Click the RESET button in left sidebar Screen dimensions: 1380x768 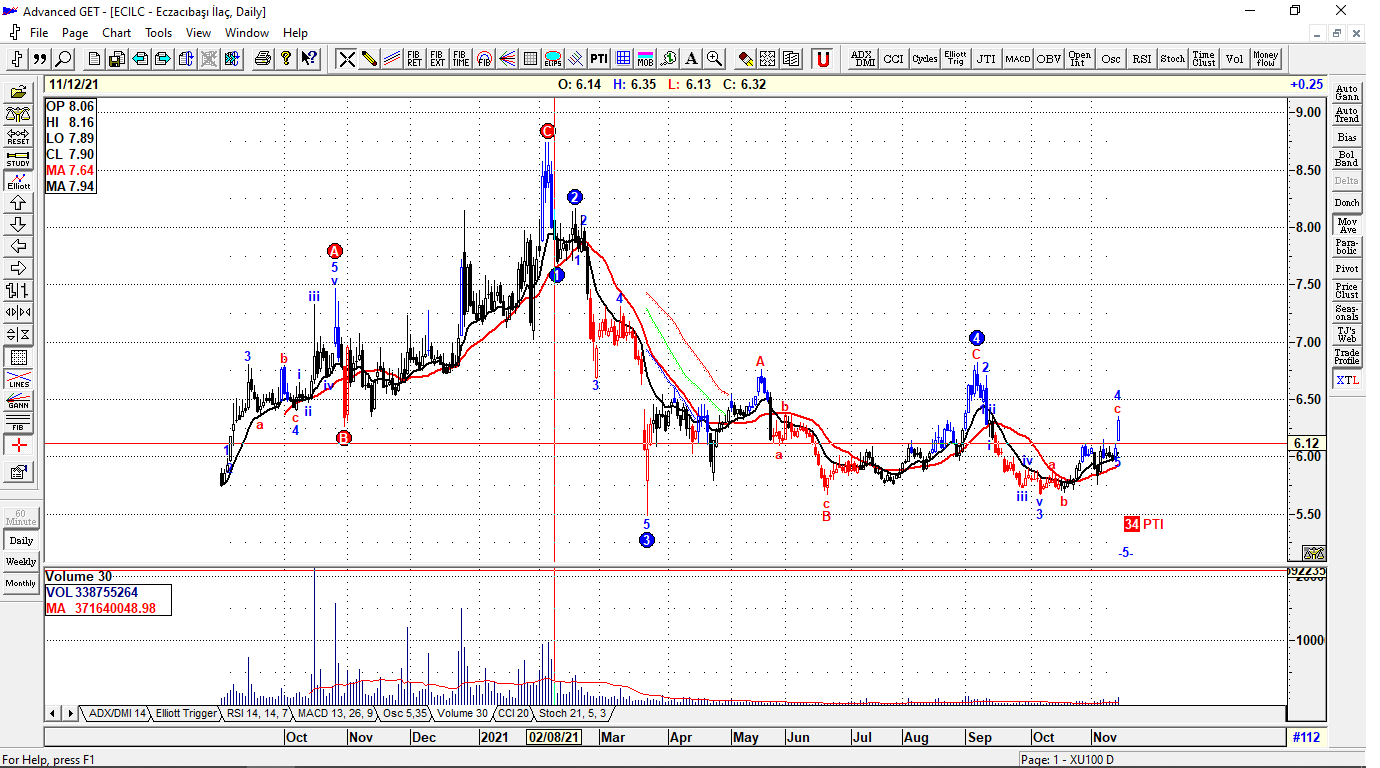click(x=18, y=136)
